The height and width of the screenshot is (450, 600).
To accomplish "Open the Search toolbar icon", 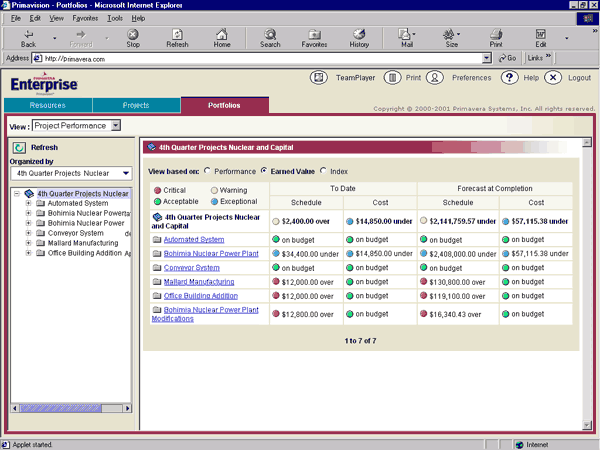I will click(x=270, y=34).
